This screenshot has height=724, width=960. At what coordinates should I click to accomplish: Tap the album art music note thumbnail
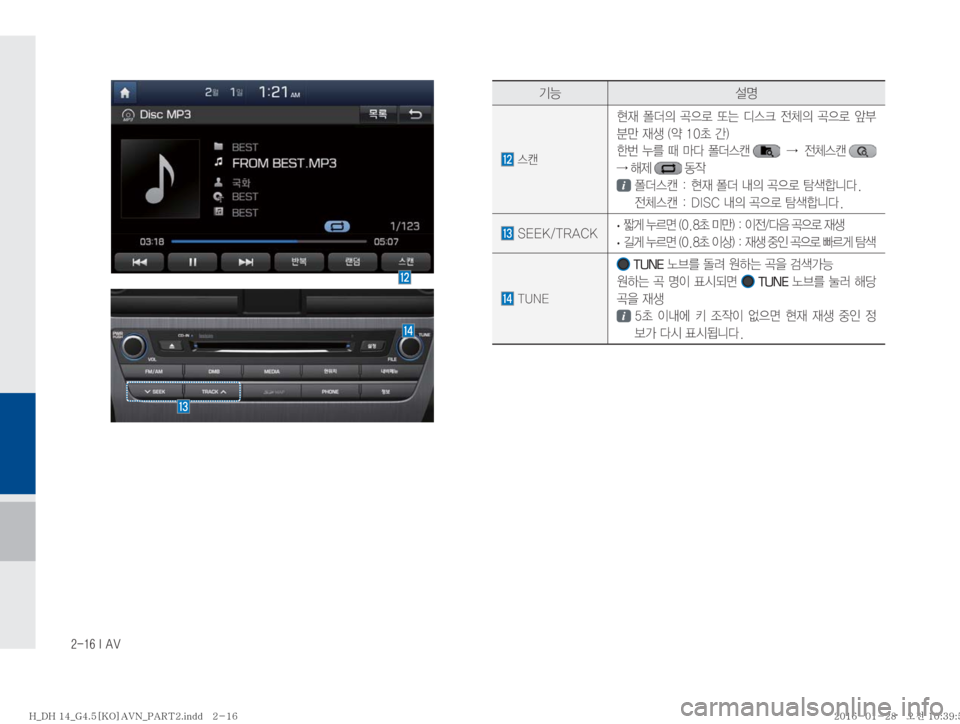coord(160,179)
